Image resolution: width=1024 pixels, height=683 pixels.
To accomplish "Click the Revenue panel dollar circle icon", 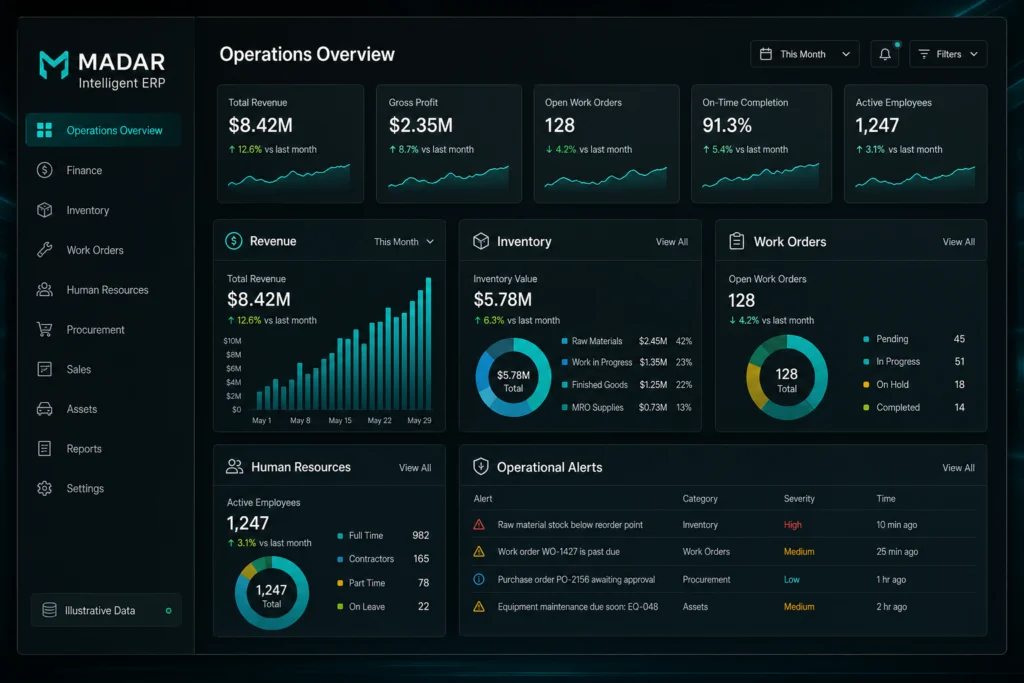I will pyautogui.click(x=234, y=241).
